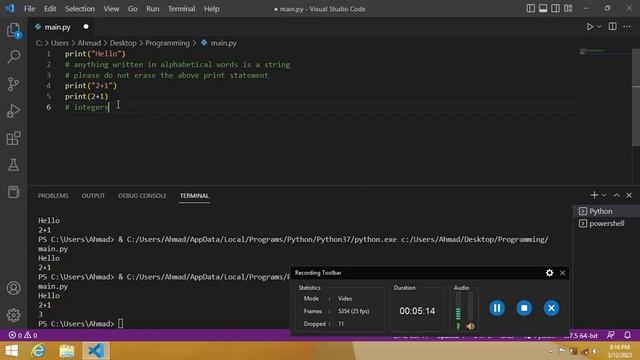Run the Python file with play button
Viewport: 640px width, 360px height.
click(589, 27)
